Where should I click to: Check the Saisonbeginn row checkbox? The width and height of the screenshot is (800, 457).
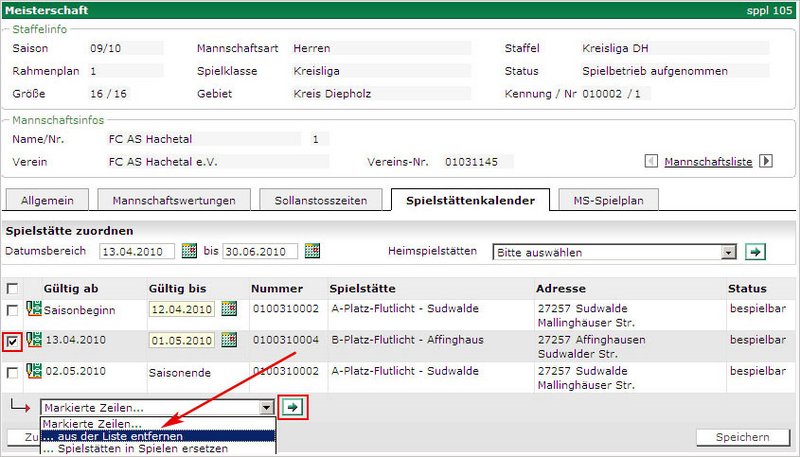(12, 310)
